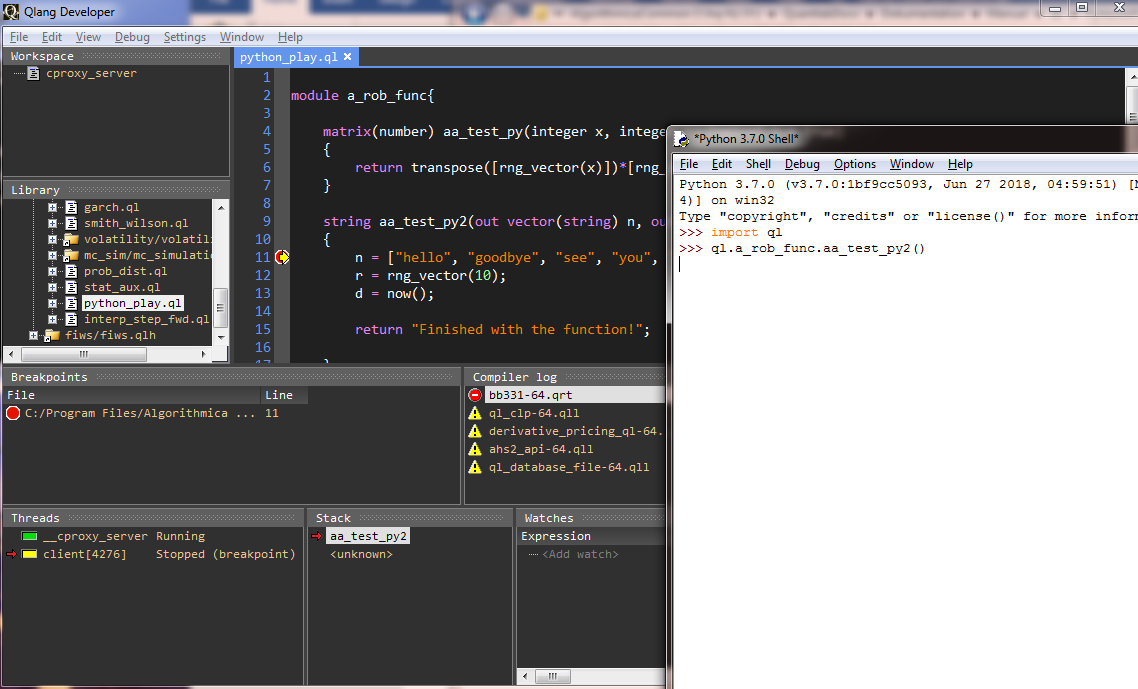Click the File column header in Breakpoints
1138x689 pixels.
point(132,395)
